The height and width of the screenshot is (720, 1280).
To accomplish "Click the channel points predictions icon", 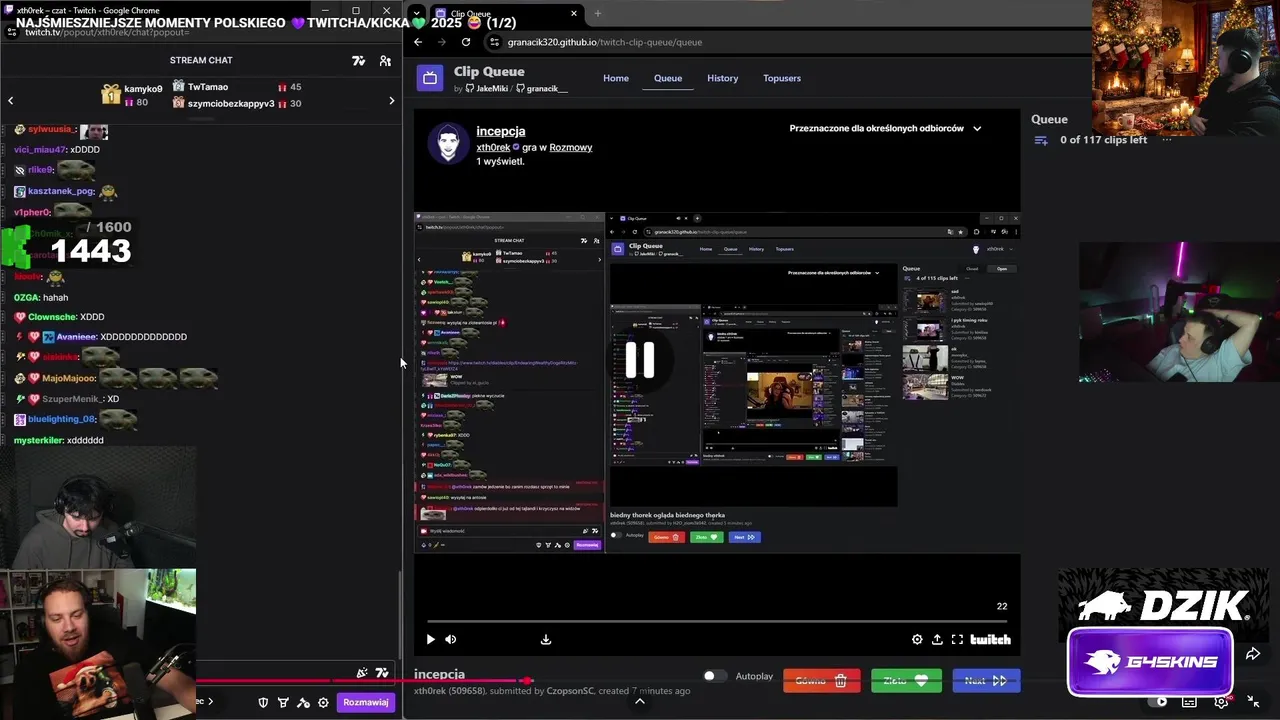I will click(283, 702).
